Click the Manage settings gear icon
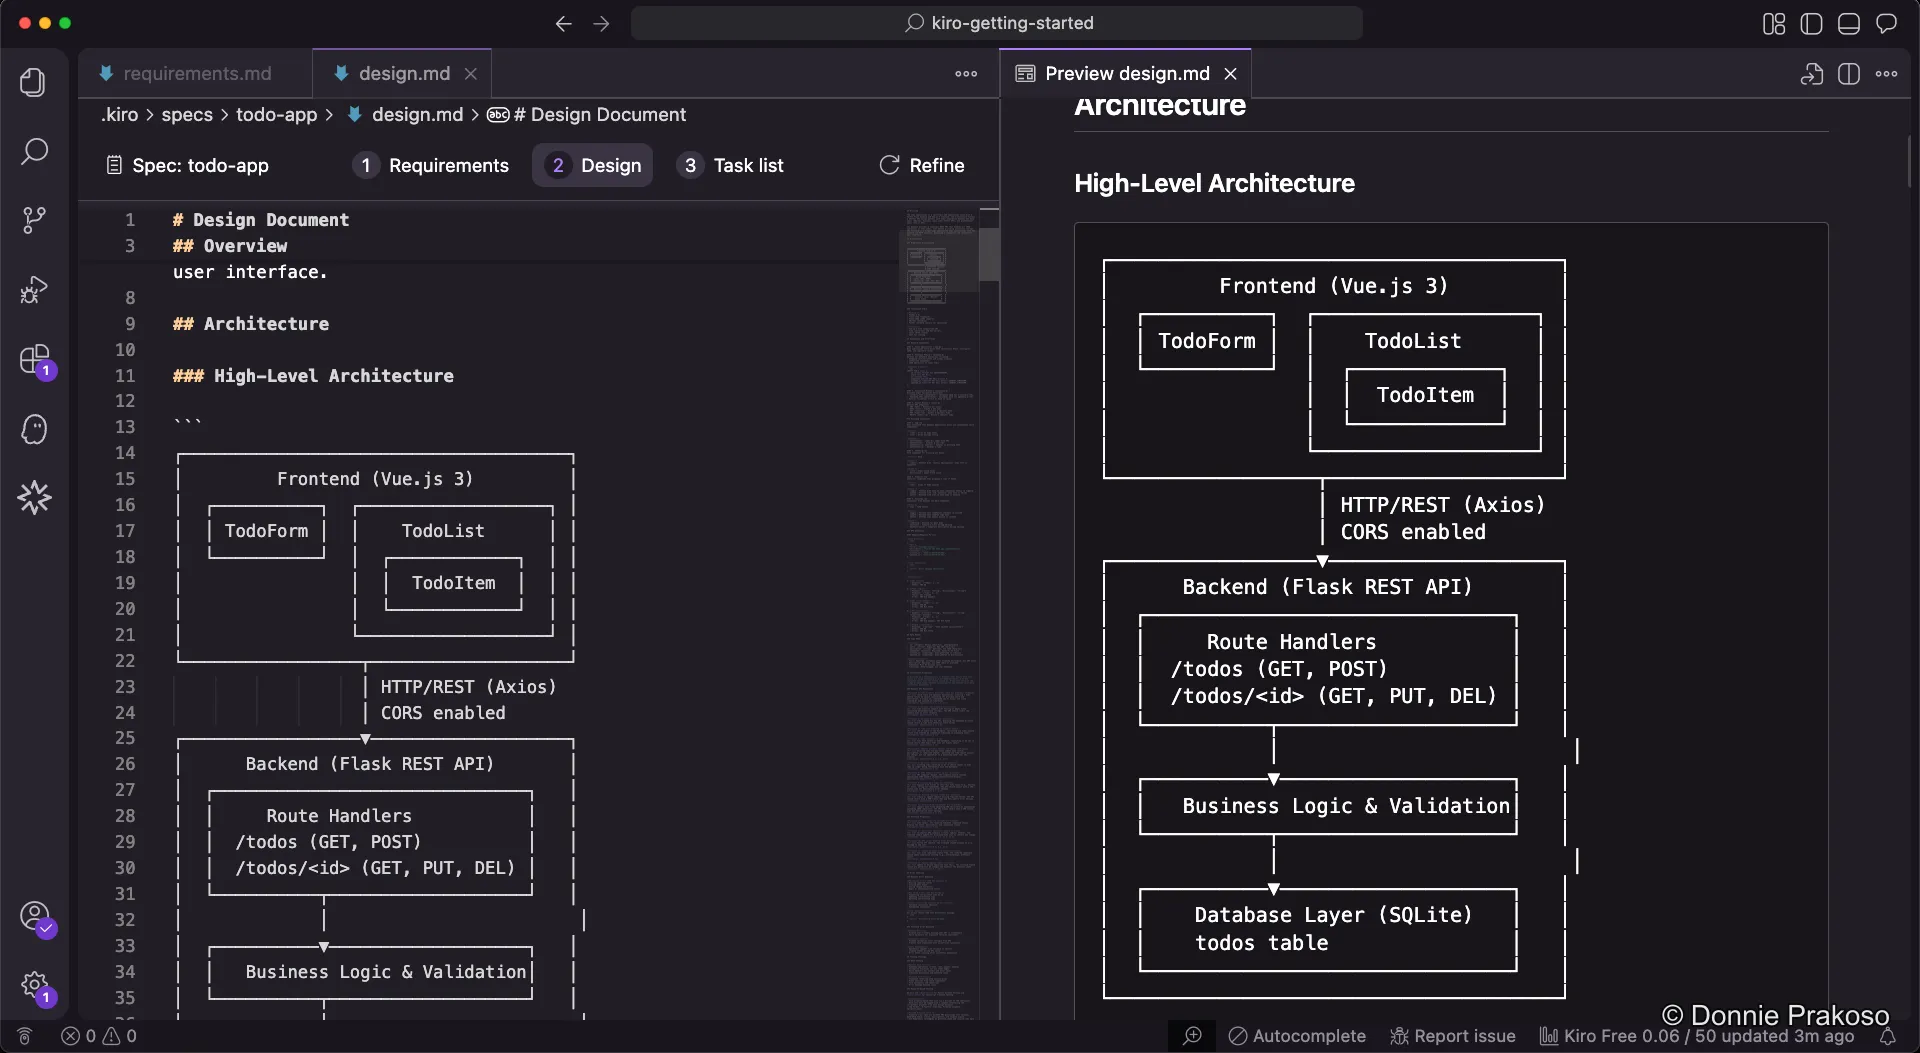Viewport: 1920px width, 1053px height. [x=34, y=985]
